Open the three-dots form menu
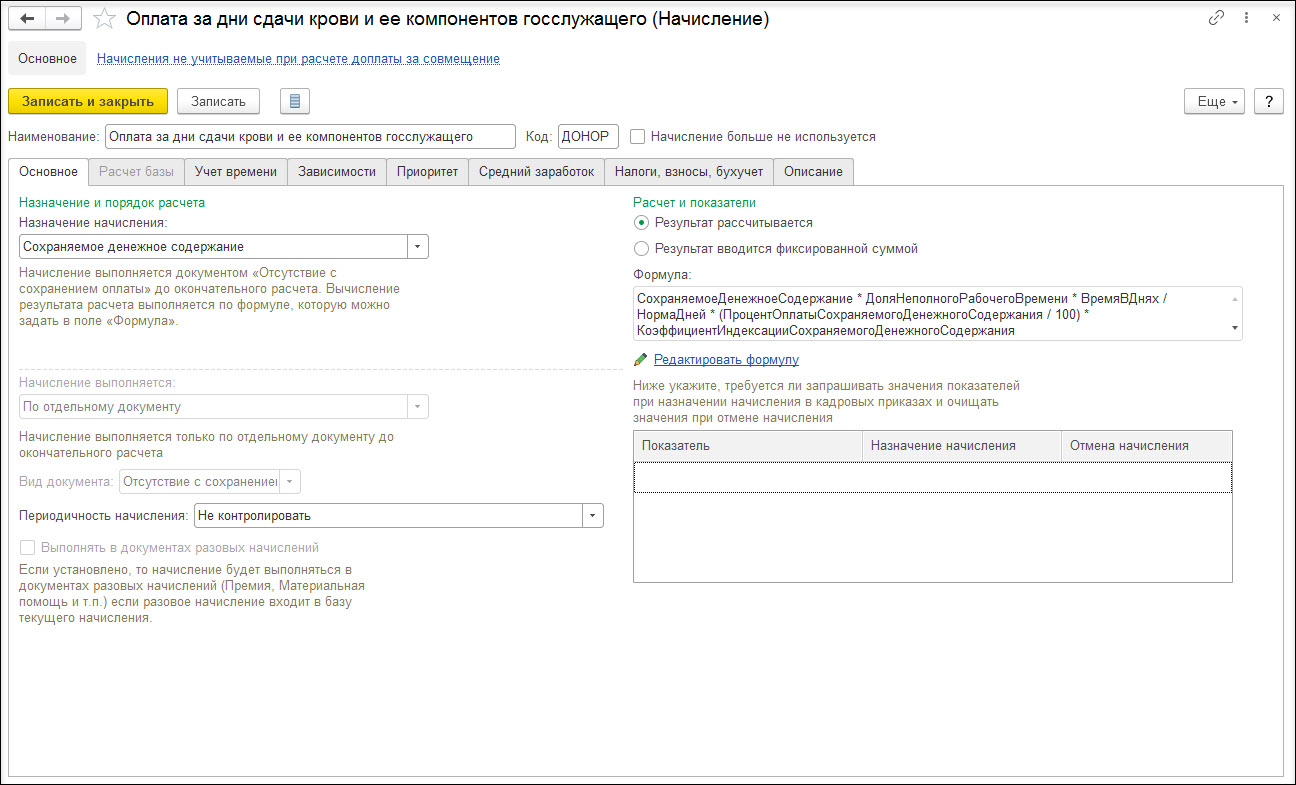This screenshot has width=1296, height=785. pyautogui.click(x=1246, y=18)
